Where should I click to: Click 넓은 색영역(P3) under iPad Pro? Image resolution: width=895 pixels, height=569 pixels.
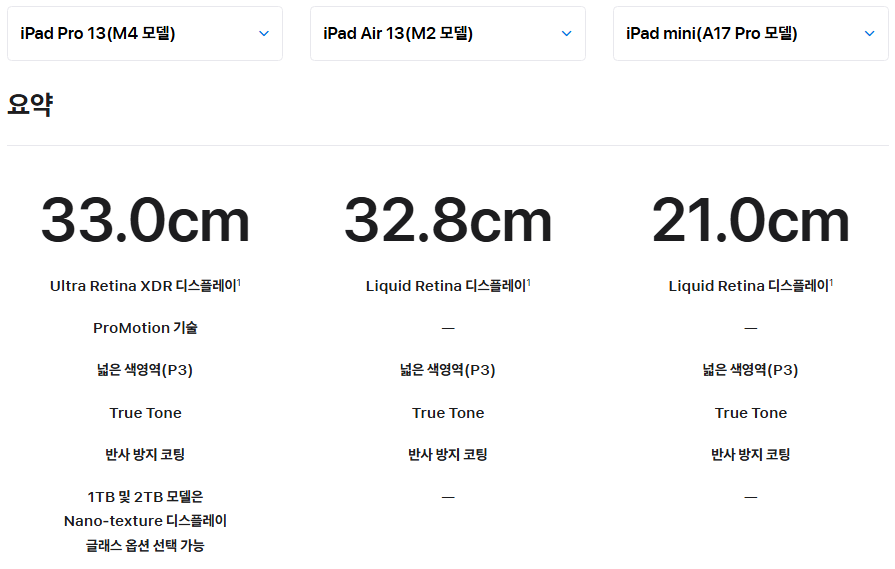[145, 370]
